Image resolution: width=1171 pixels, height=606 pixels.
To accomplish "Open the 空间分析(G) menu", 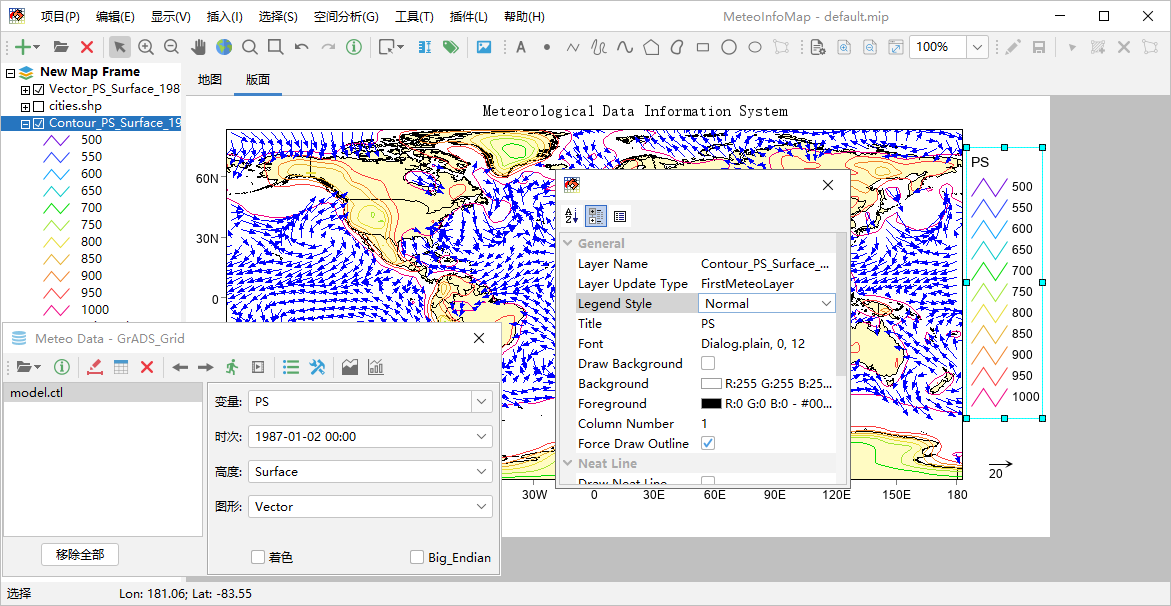I will 345,17.
